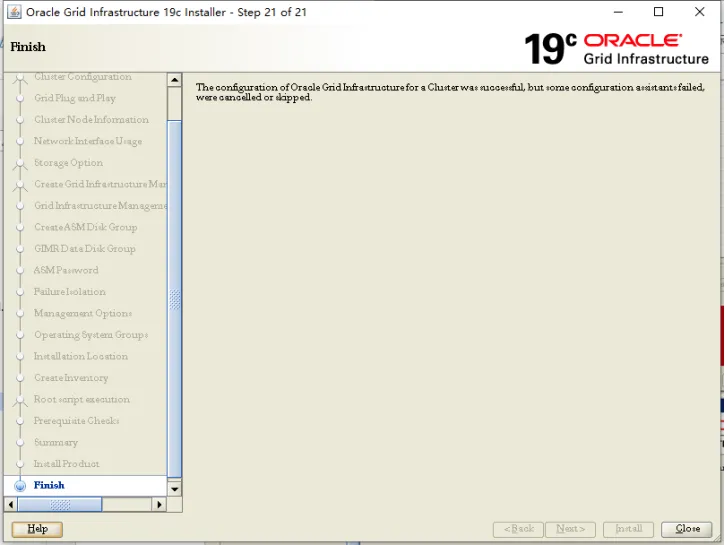Click the sidebar horizontal scrollbar thumb
The height and width of the screenshot is (545, 725).
60,504
